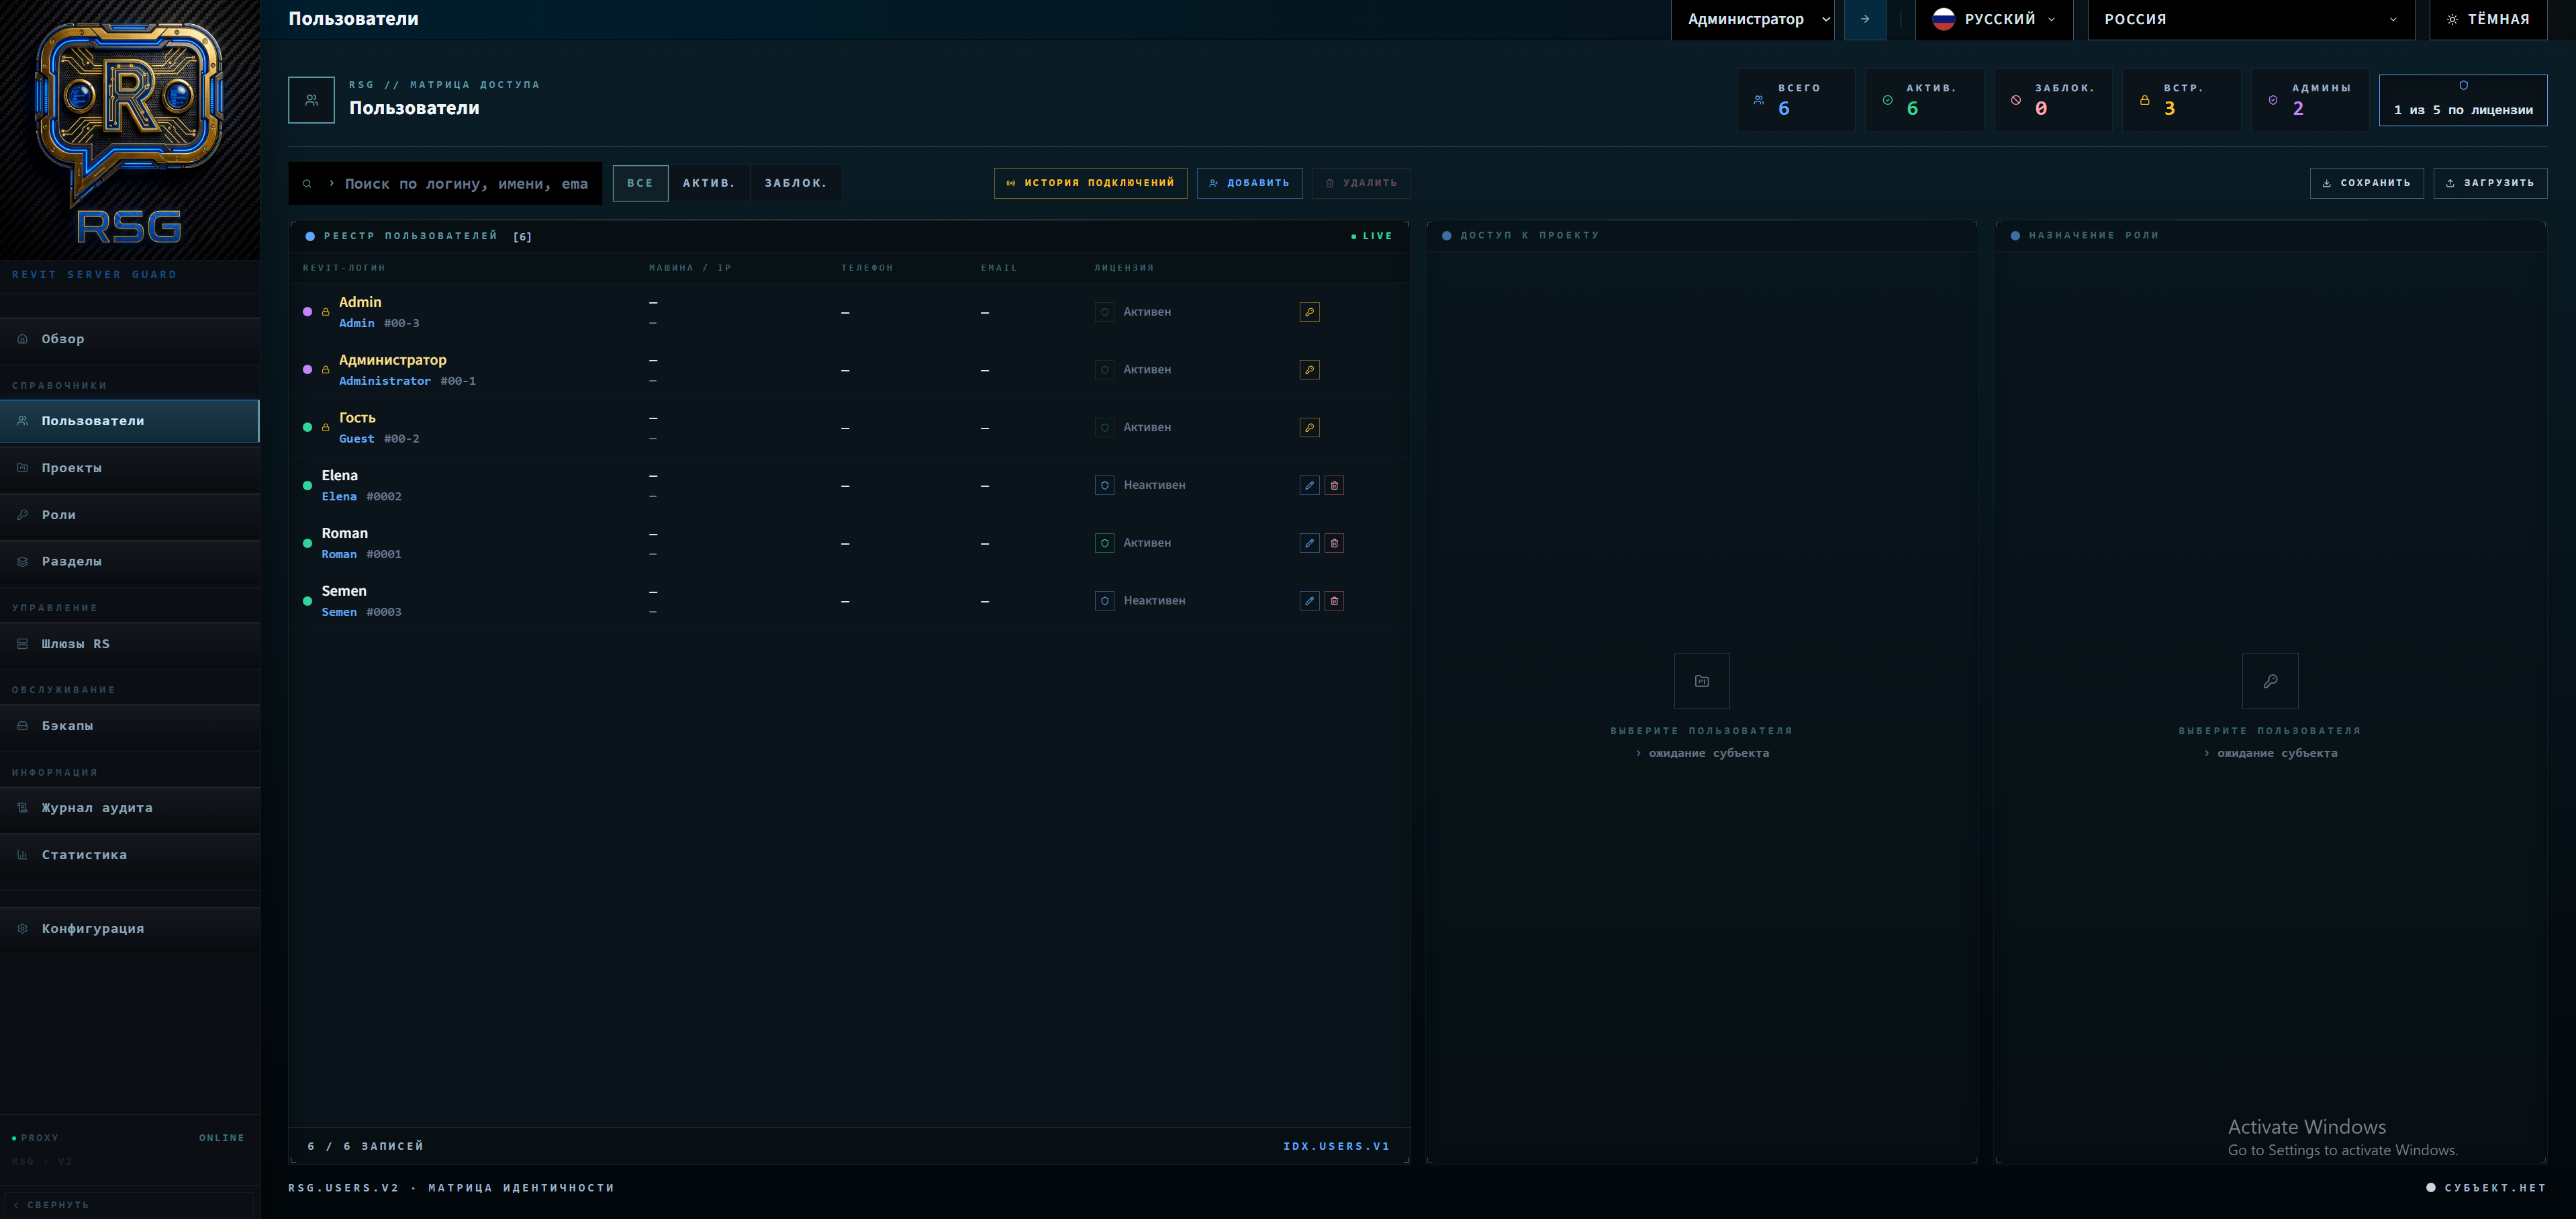Screen dimensions: 2576x1219
Task: Expand the РОССИЯ country selector
Action: pos(2250,19)
